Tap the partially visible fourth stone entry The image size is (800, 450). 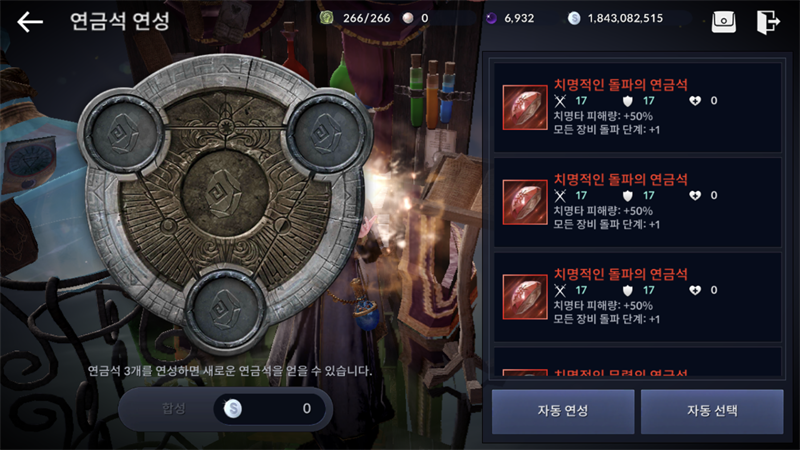pyautogui.click(x=638, y=363)
